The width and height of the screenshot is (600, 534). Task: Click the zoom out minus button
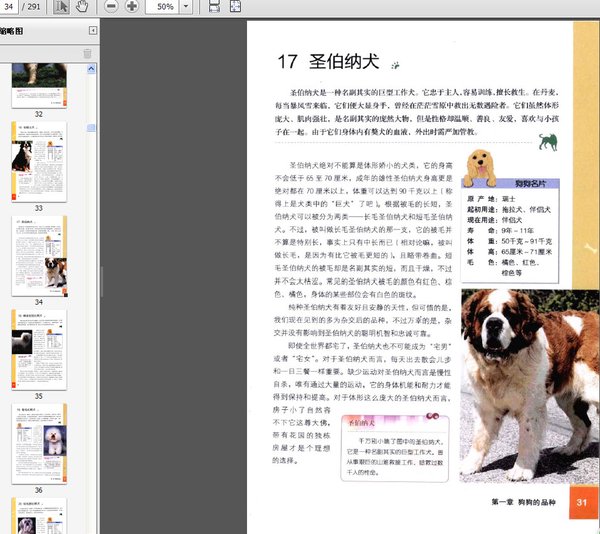(x=110, y=7)
